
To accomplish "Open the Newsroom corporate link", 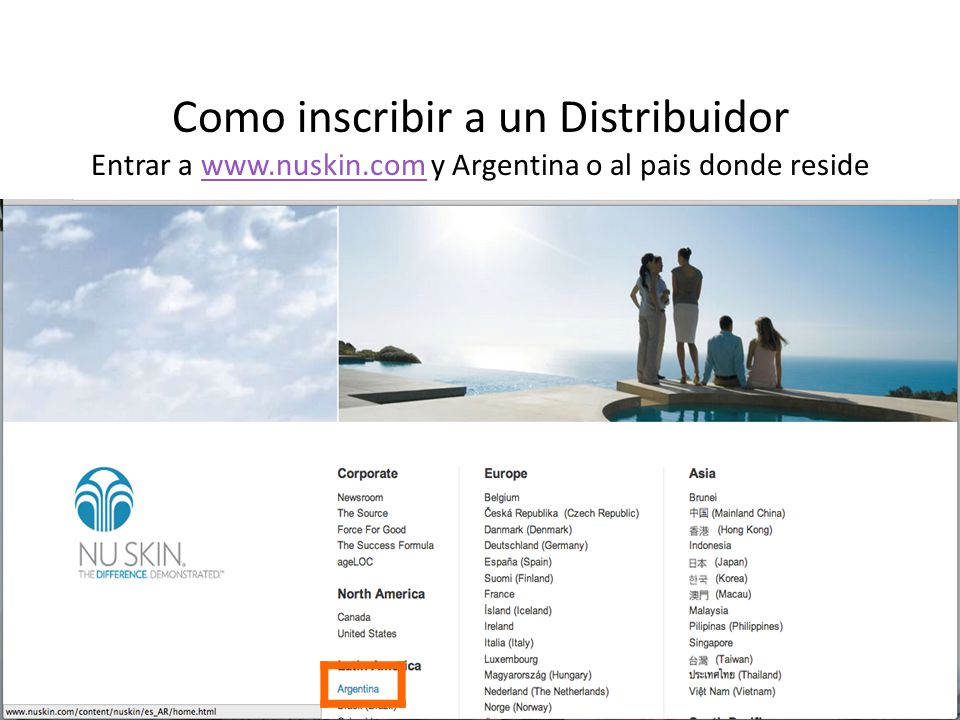I will pos(360,497).
